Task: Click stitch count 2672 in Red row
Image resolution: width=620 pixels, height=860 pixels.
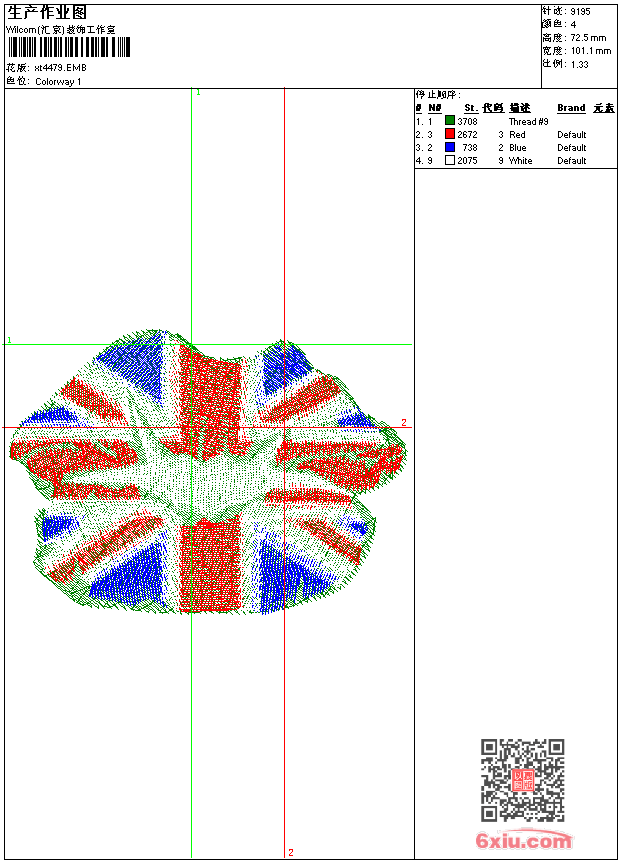Action: (467, 135)
